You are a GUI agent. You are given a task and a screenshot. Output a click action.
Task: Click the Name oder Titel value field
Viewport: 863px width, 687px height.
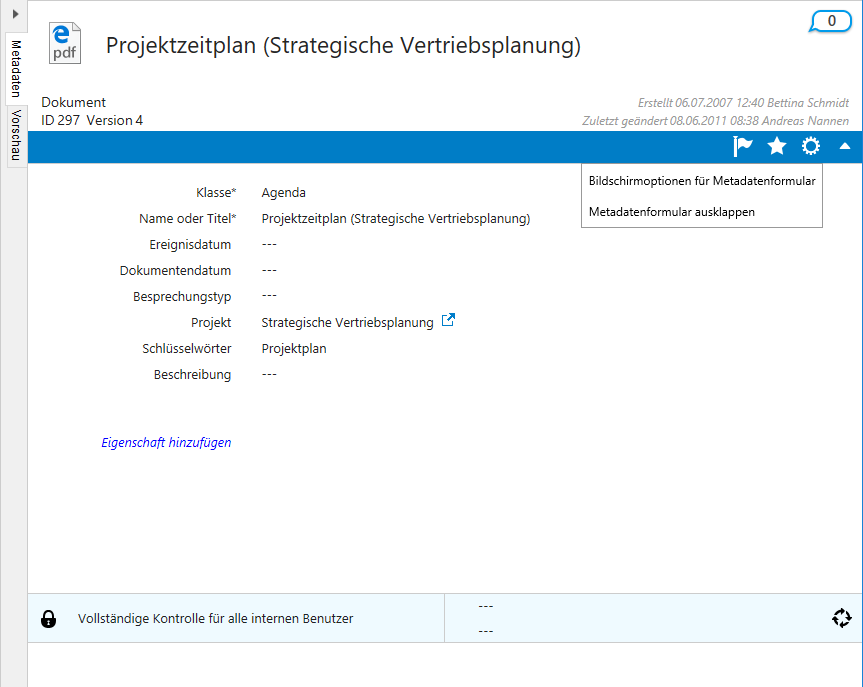(395, 219)
